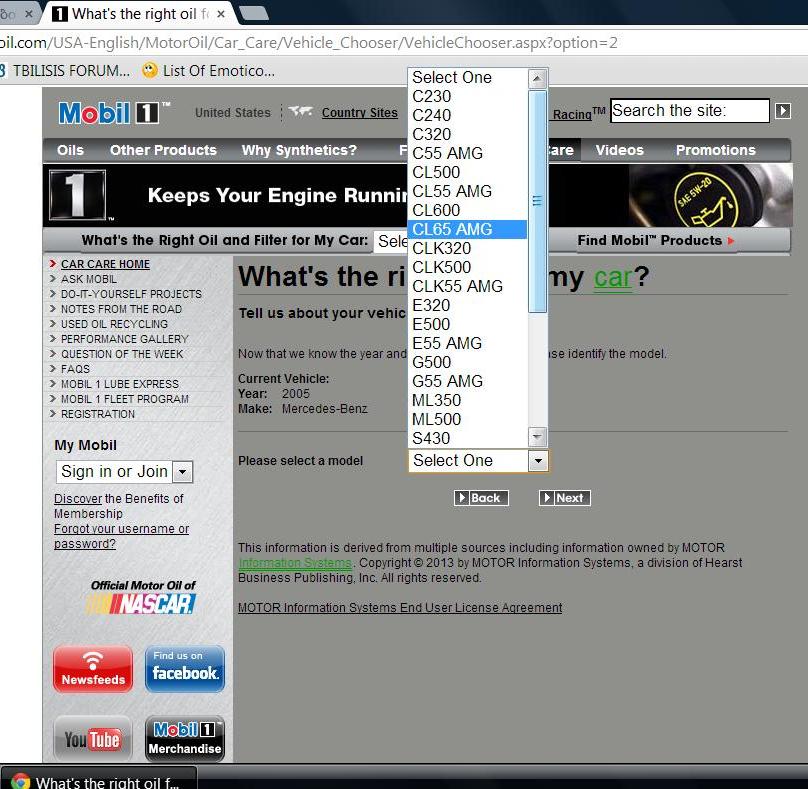Open MOBIL 1 LUBE EXPRESS sidebar link

(120, 384)
